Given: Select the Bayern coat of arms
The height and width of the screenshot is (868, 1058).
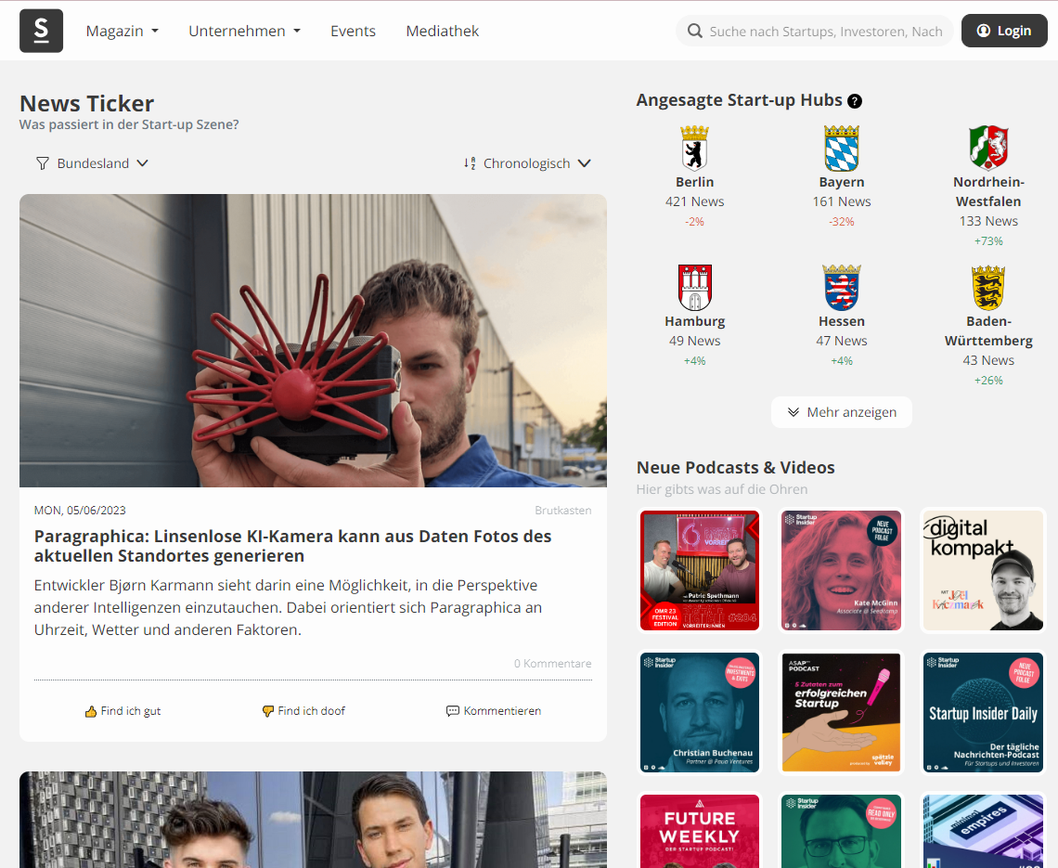Looking at the screenshot, I should 841,148.
